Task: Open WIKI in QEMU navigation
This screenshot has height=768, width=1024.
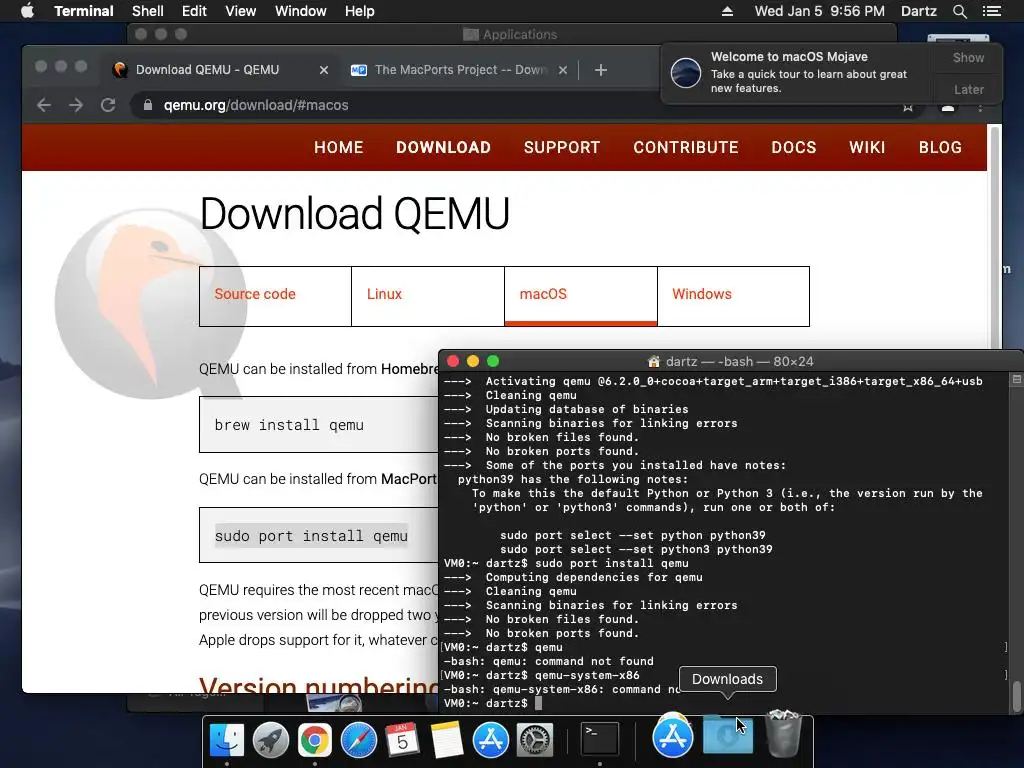Action: [x=867, y=148]
